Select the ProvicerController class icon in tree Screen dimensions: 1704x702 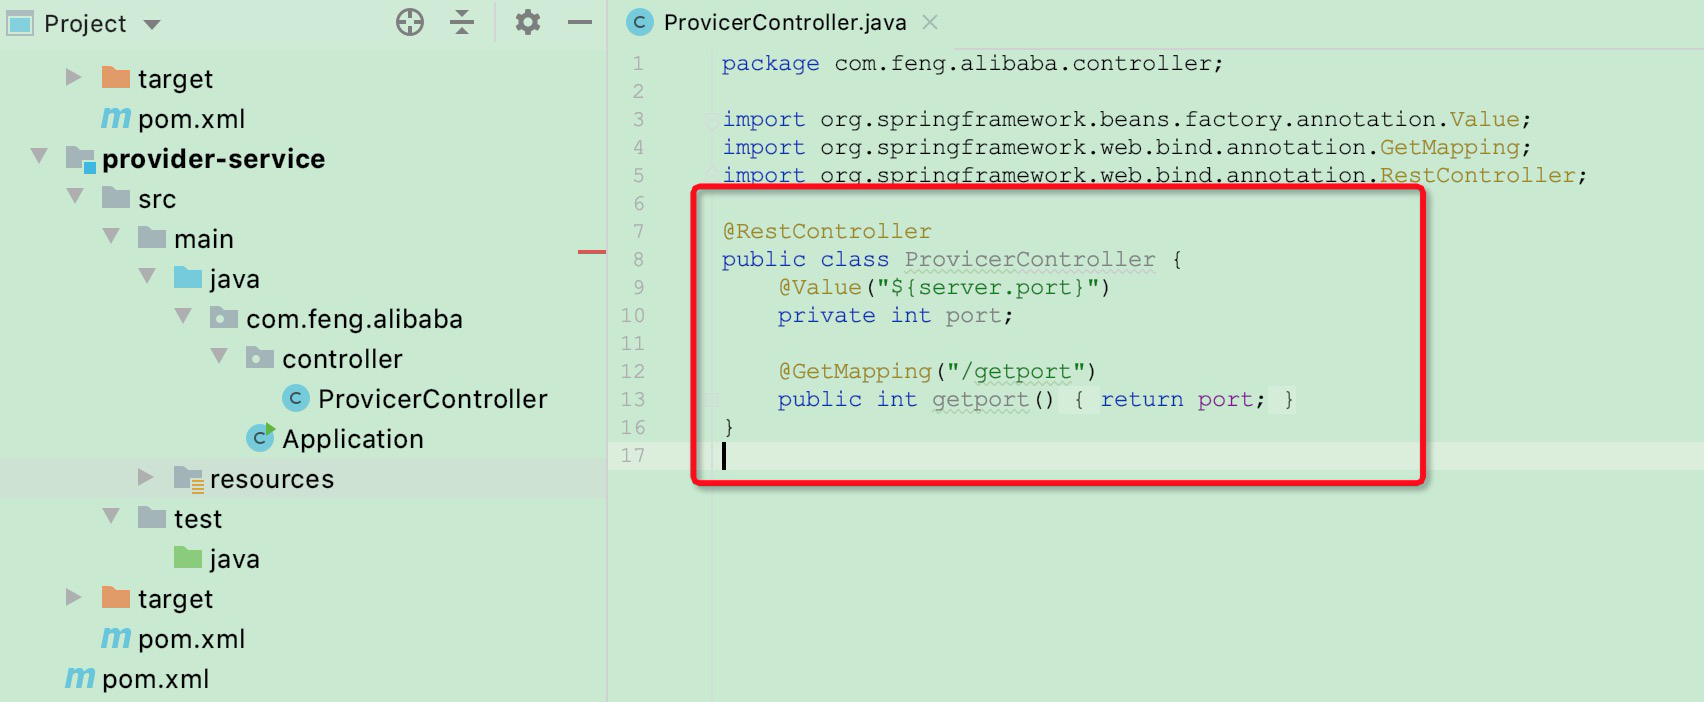coord(296,399)
